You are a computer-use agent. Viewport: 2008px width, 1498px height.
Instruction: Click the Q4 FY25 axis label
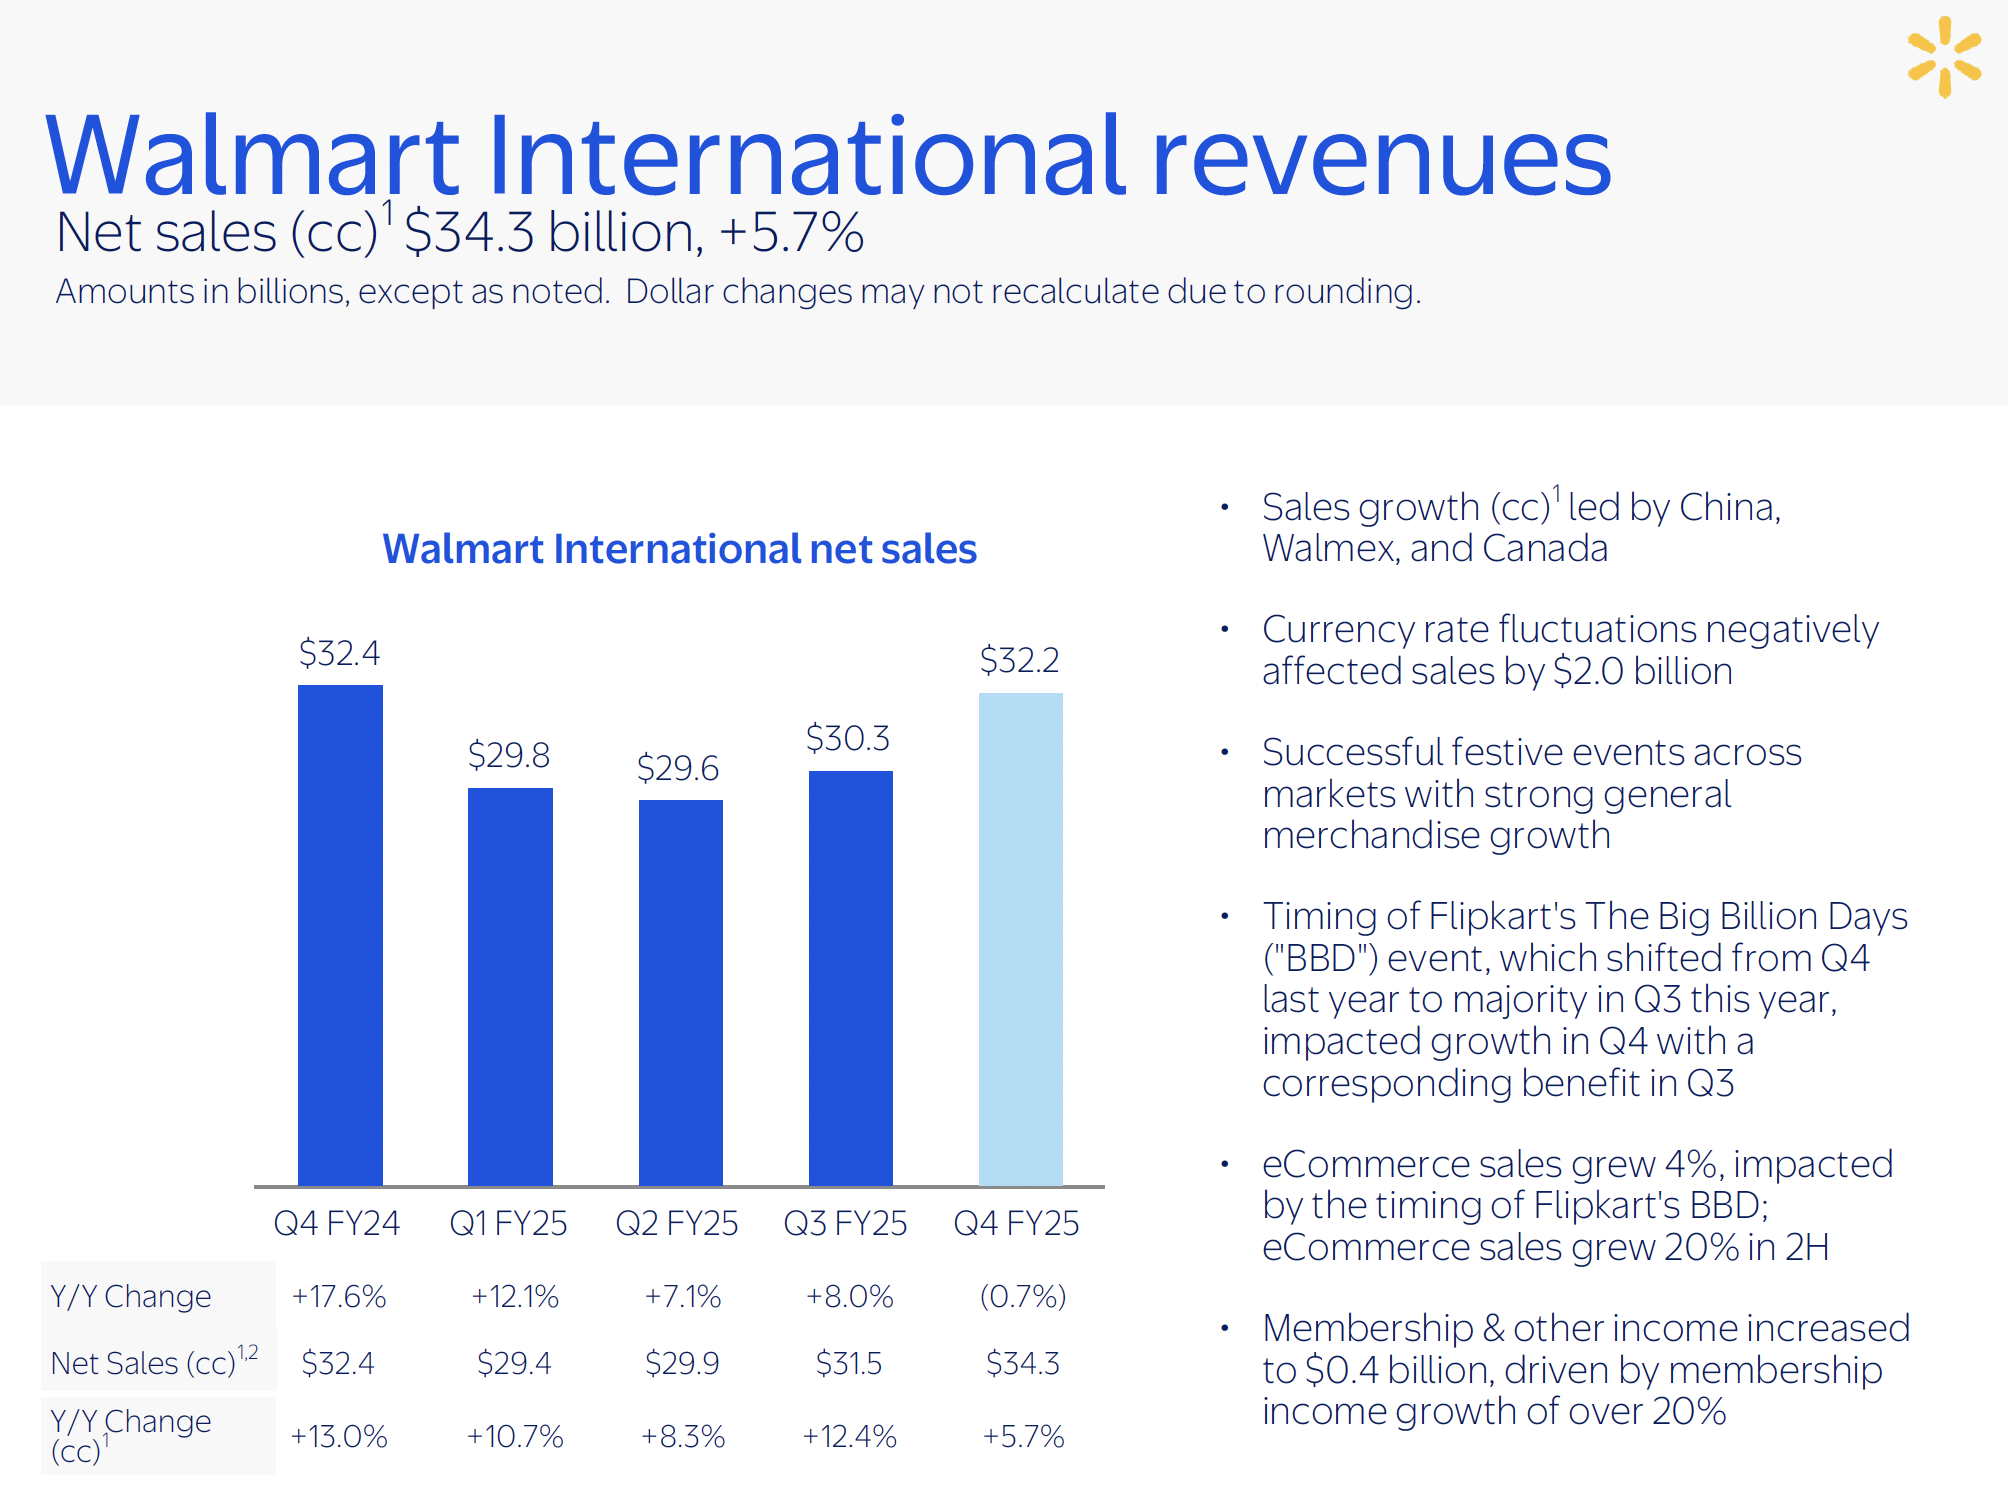1016,1223
